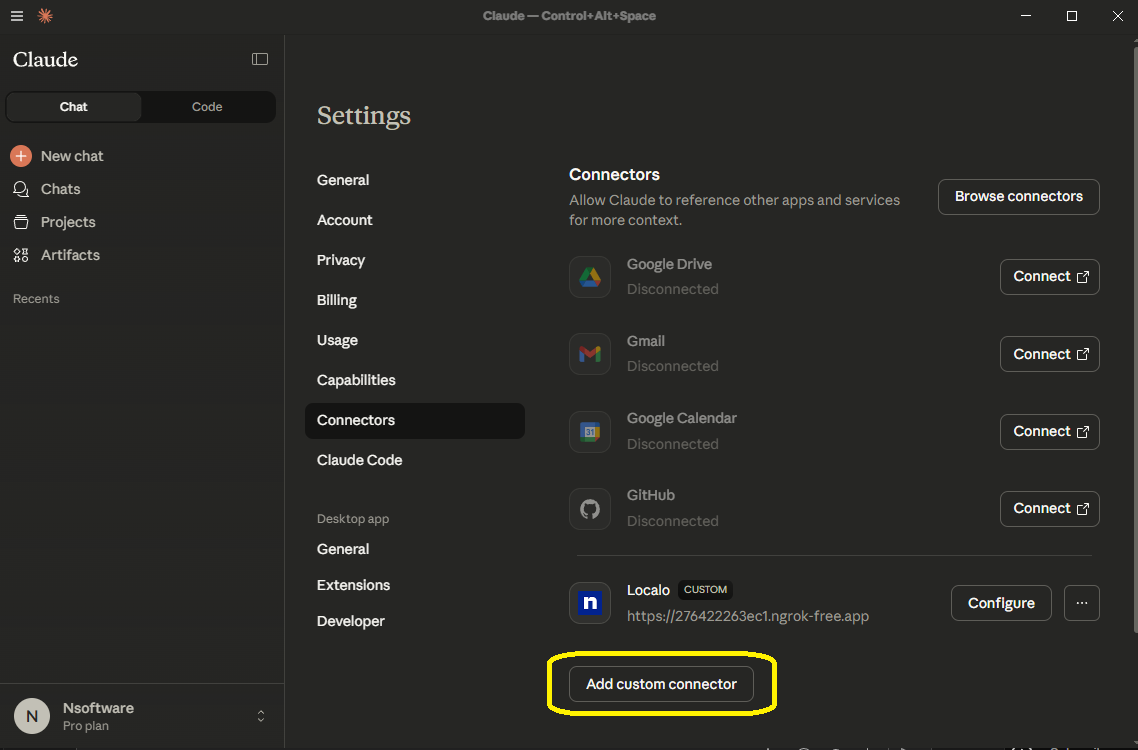Open Chats from the sidebar
Screen dimensions: 1138x750
[x=60, y=189]
